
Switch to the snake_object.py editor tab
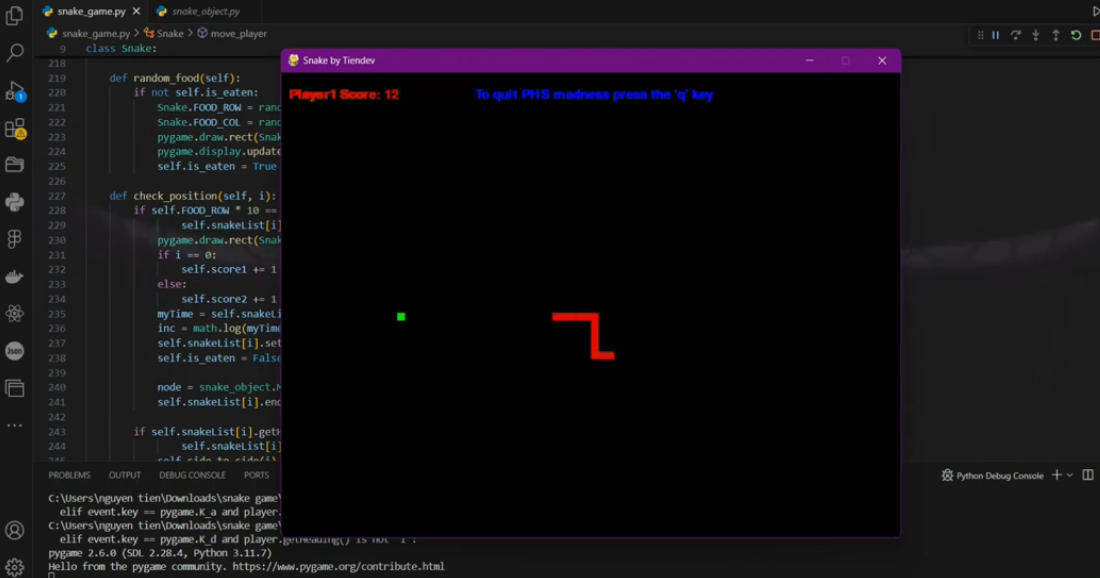pos(205,11)
